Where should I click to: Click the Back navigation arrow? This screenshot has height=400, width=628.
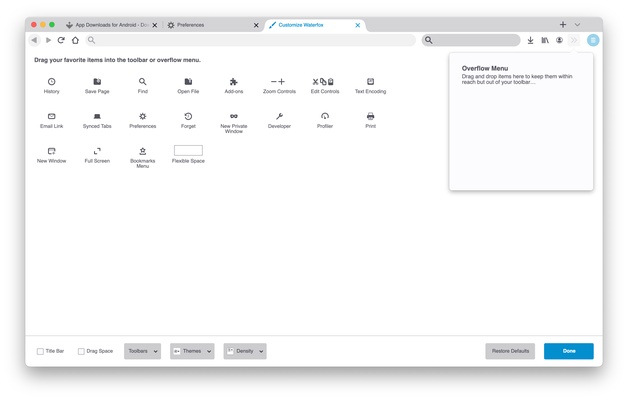34,40
